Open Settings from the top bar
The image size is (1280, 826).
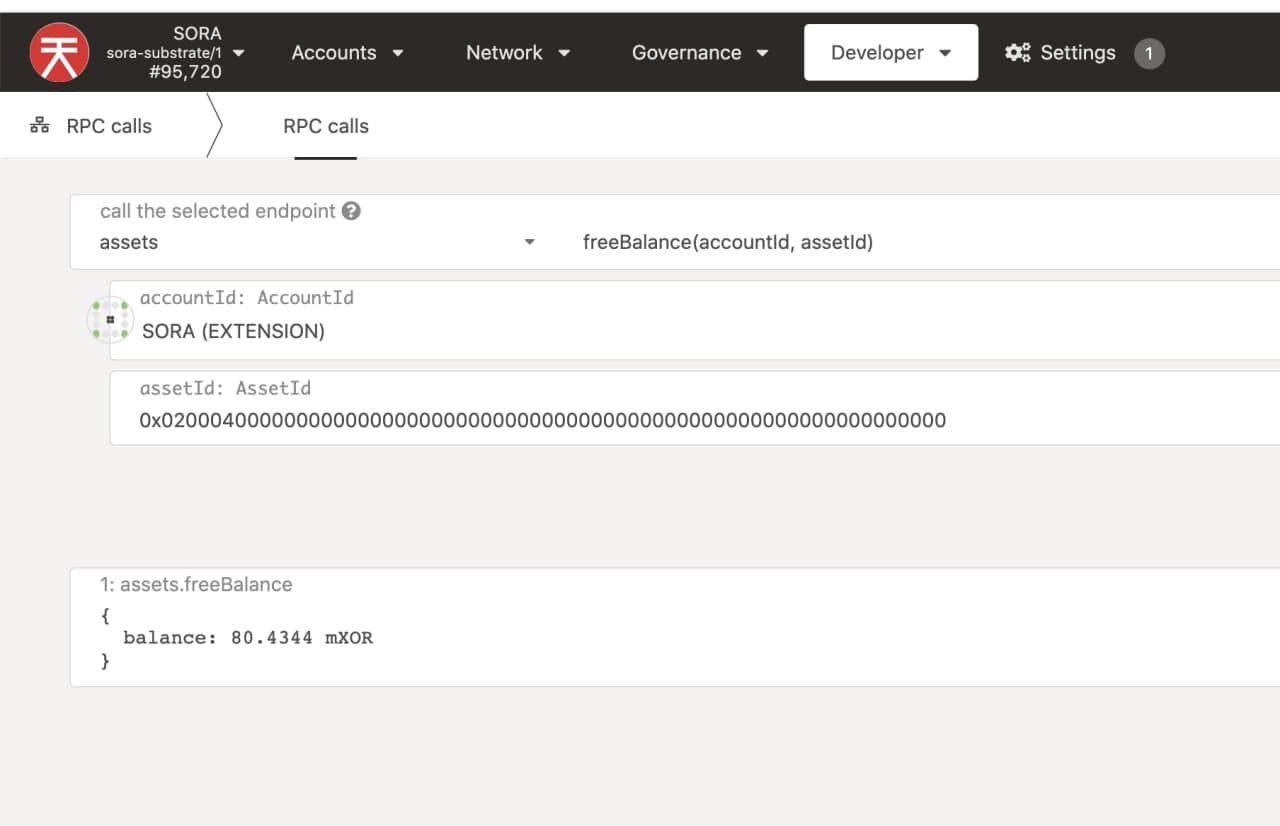pos(1078,53)
